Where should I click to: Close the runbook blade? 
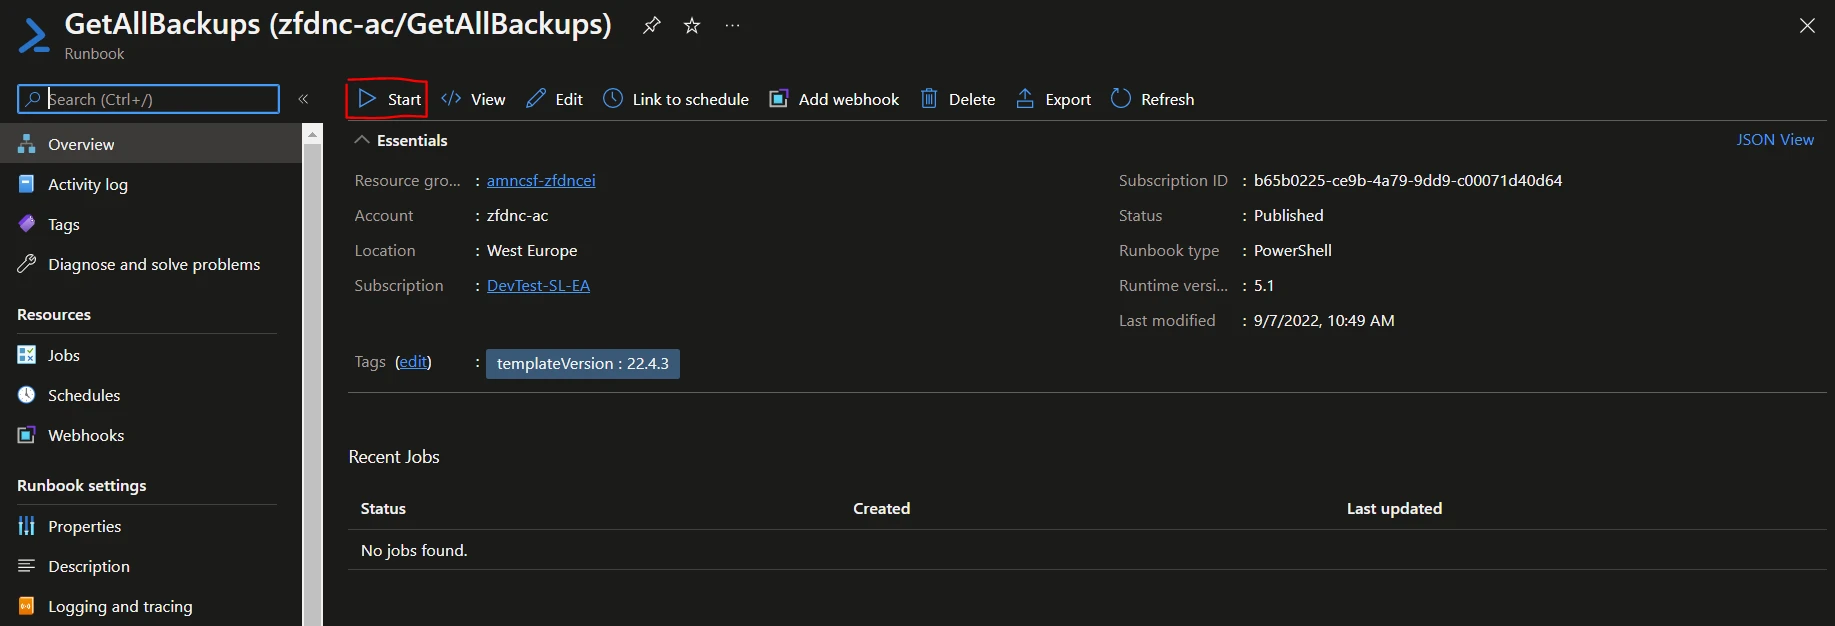(x=1807, y=26)
